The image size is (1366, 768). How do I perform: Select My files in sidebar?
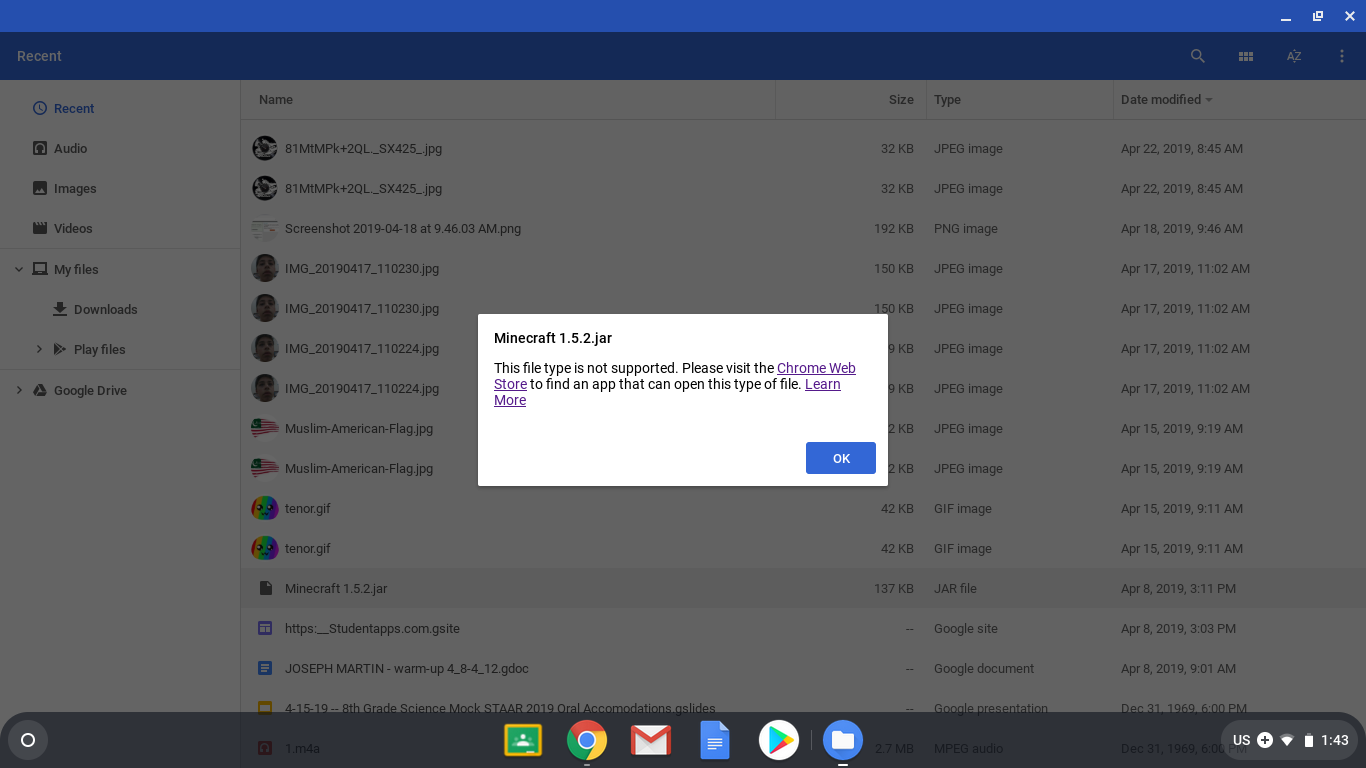(x=76, y=269)
